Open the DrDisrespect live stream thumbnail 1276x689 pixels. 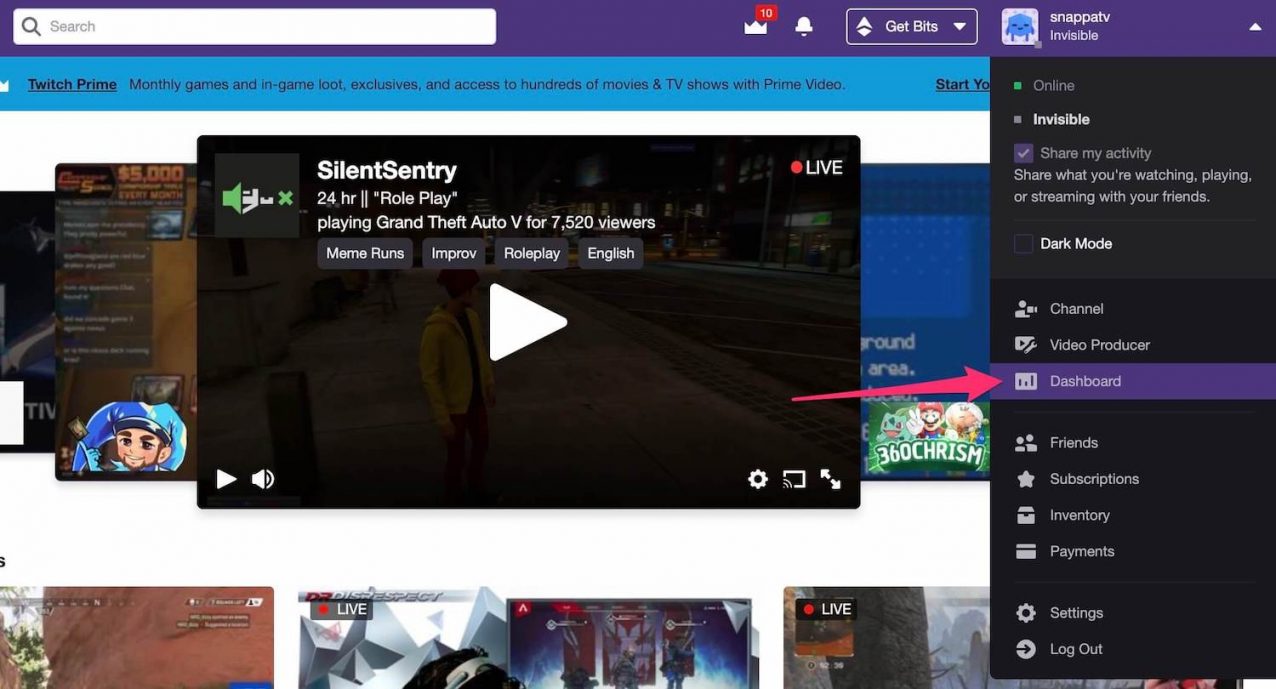pos(528,638)
